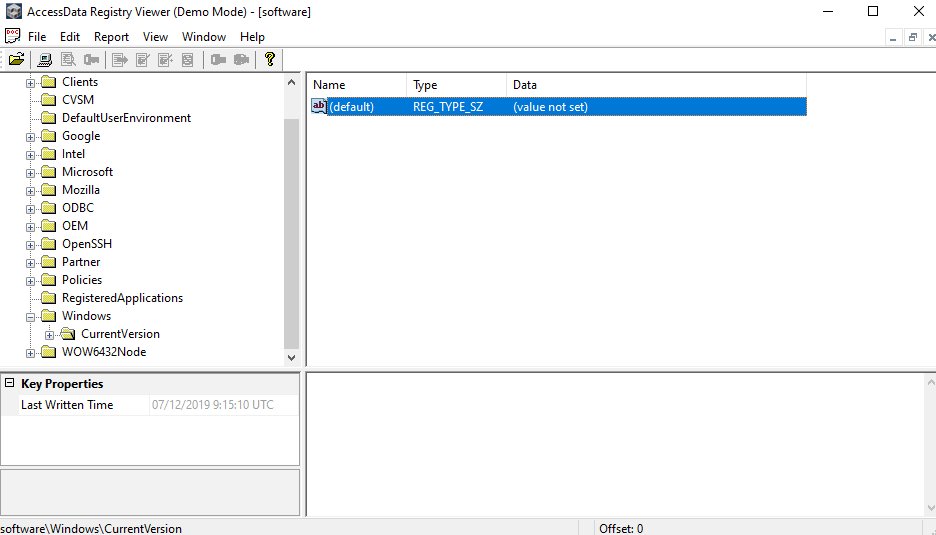Expand the Mozilla key

tap(30, 191)
